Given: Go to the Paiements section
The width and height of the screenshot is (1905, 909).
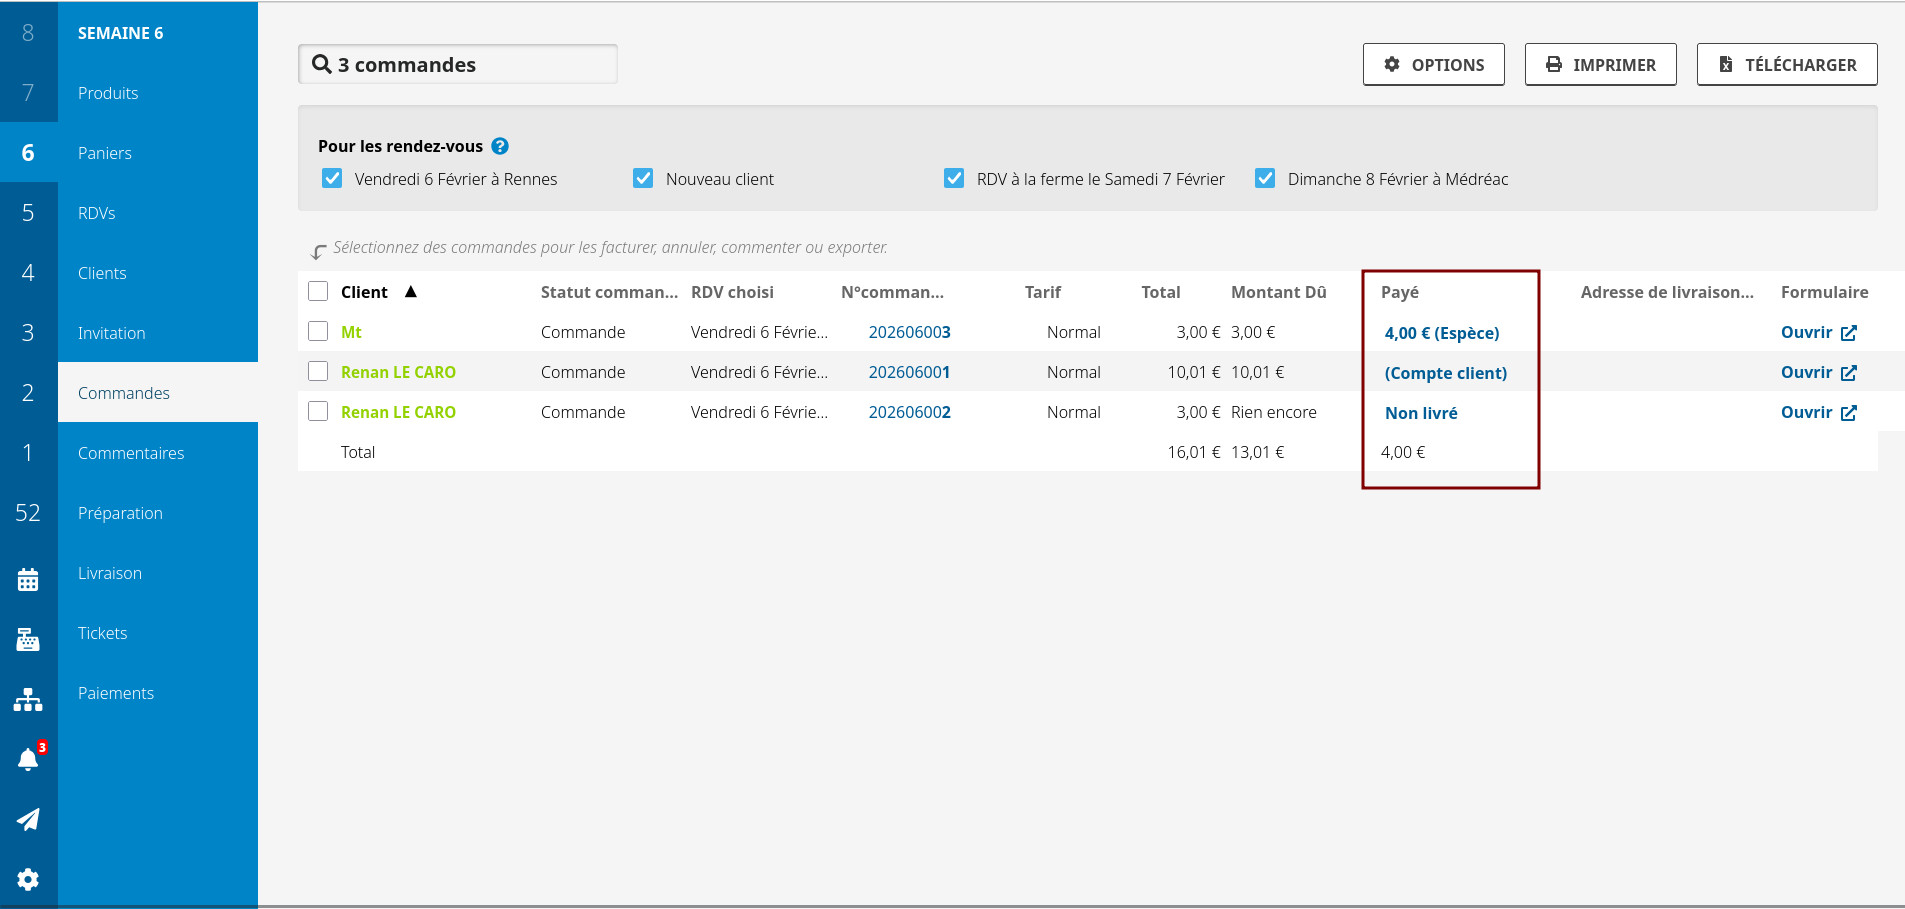Looking at the screenshot, I should click(x=116, y=693).
